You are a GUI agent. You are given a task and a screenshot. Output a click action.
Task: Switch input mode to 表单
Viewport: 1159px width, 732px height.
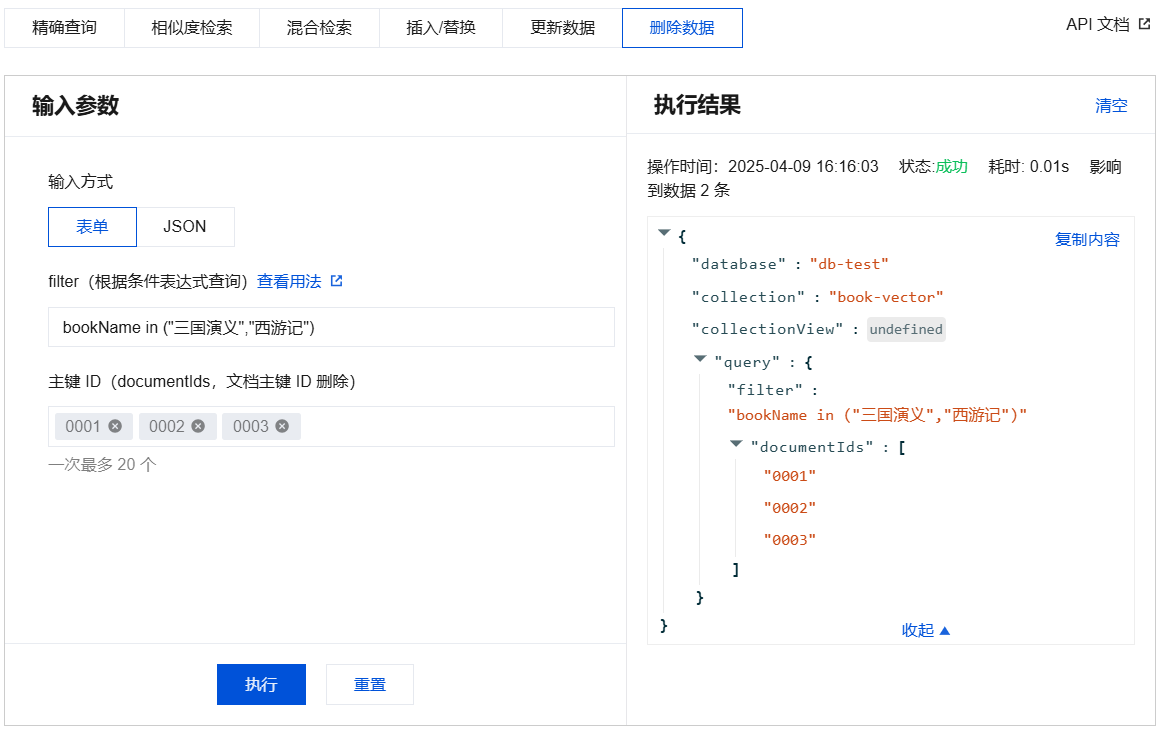[92, 227]
